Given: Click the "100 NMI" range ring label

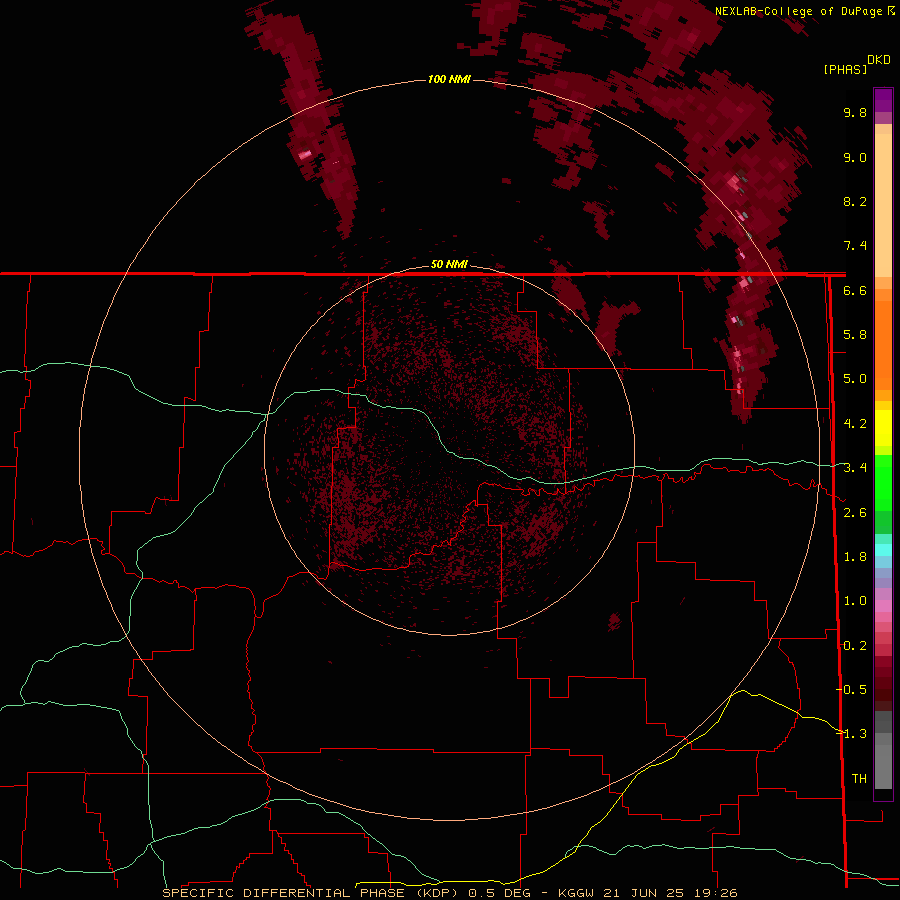Looking at the screenshot, I should click(x=449, y=79).
